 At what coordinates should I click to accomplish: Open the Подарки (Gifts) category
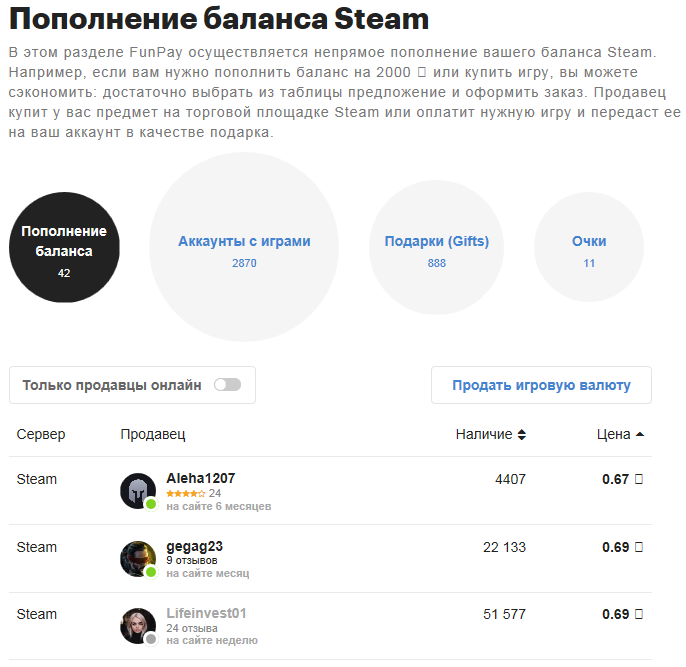[x=437, y=247]
